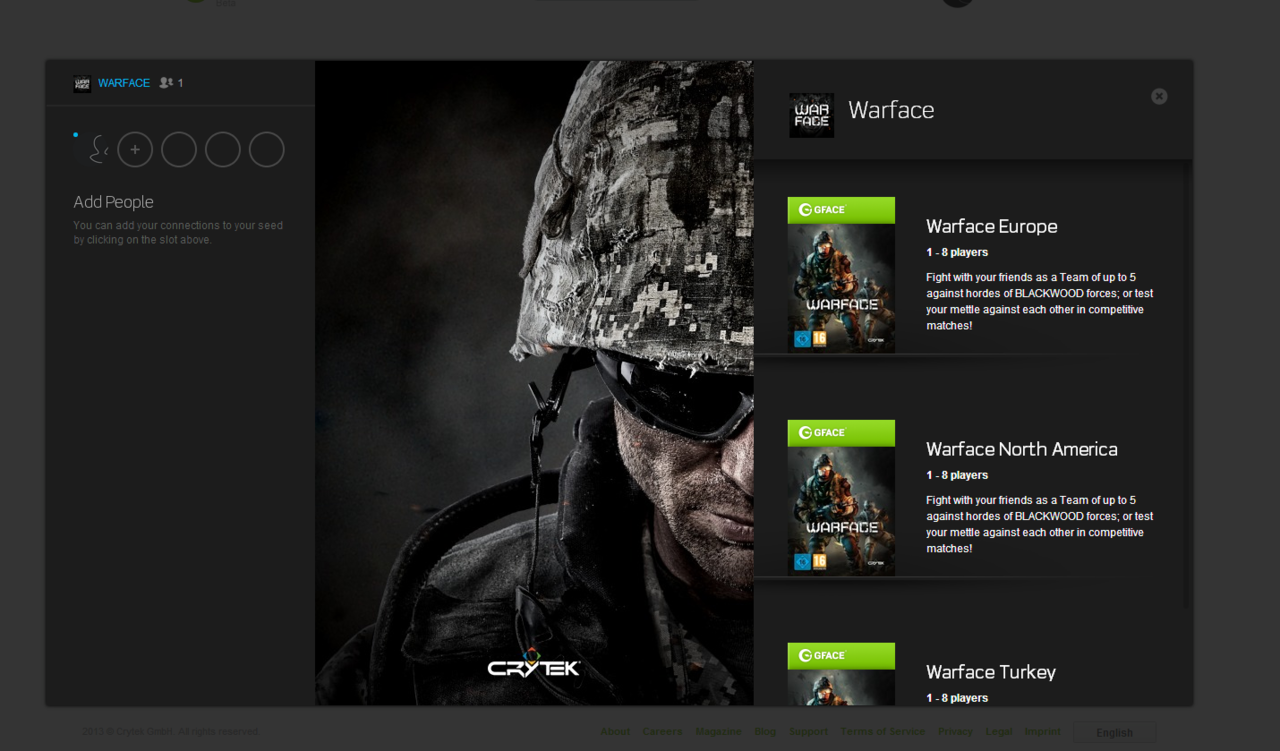Open the English language selector
The image size is (1280, 751).
coord(1115,733)
